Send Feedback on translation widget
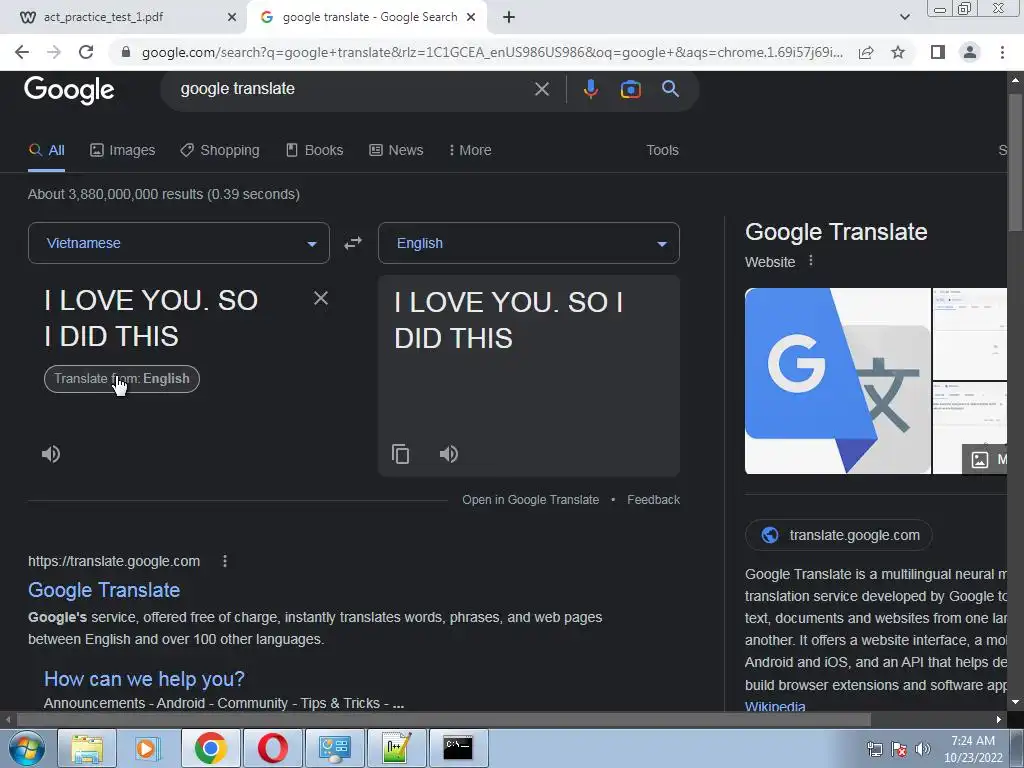The width and height of the screenshot is (1024, 768). [653, 500]
